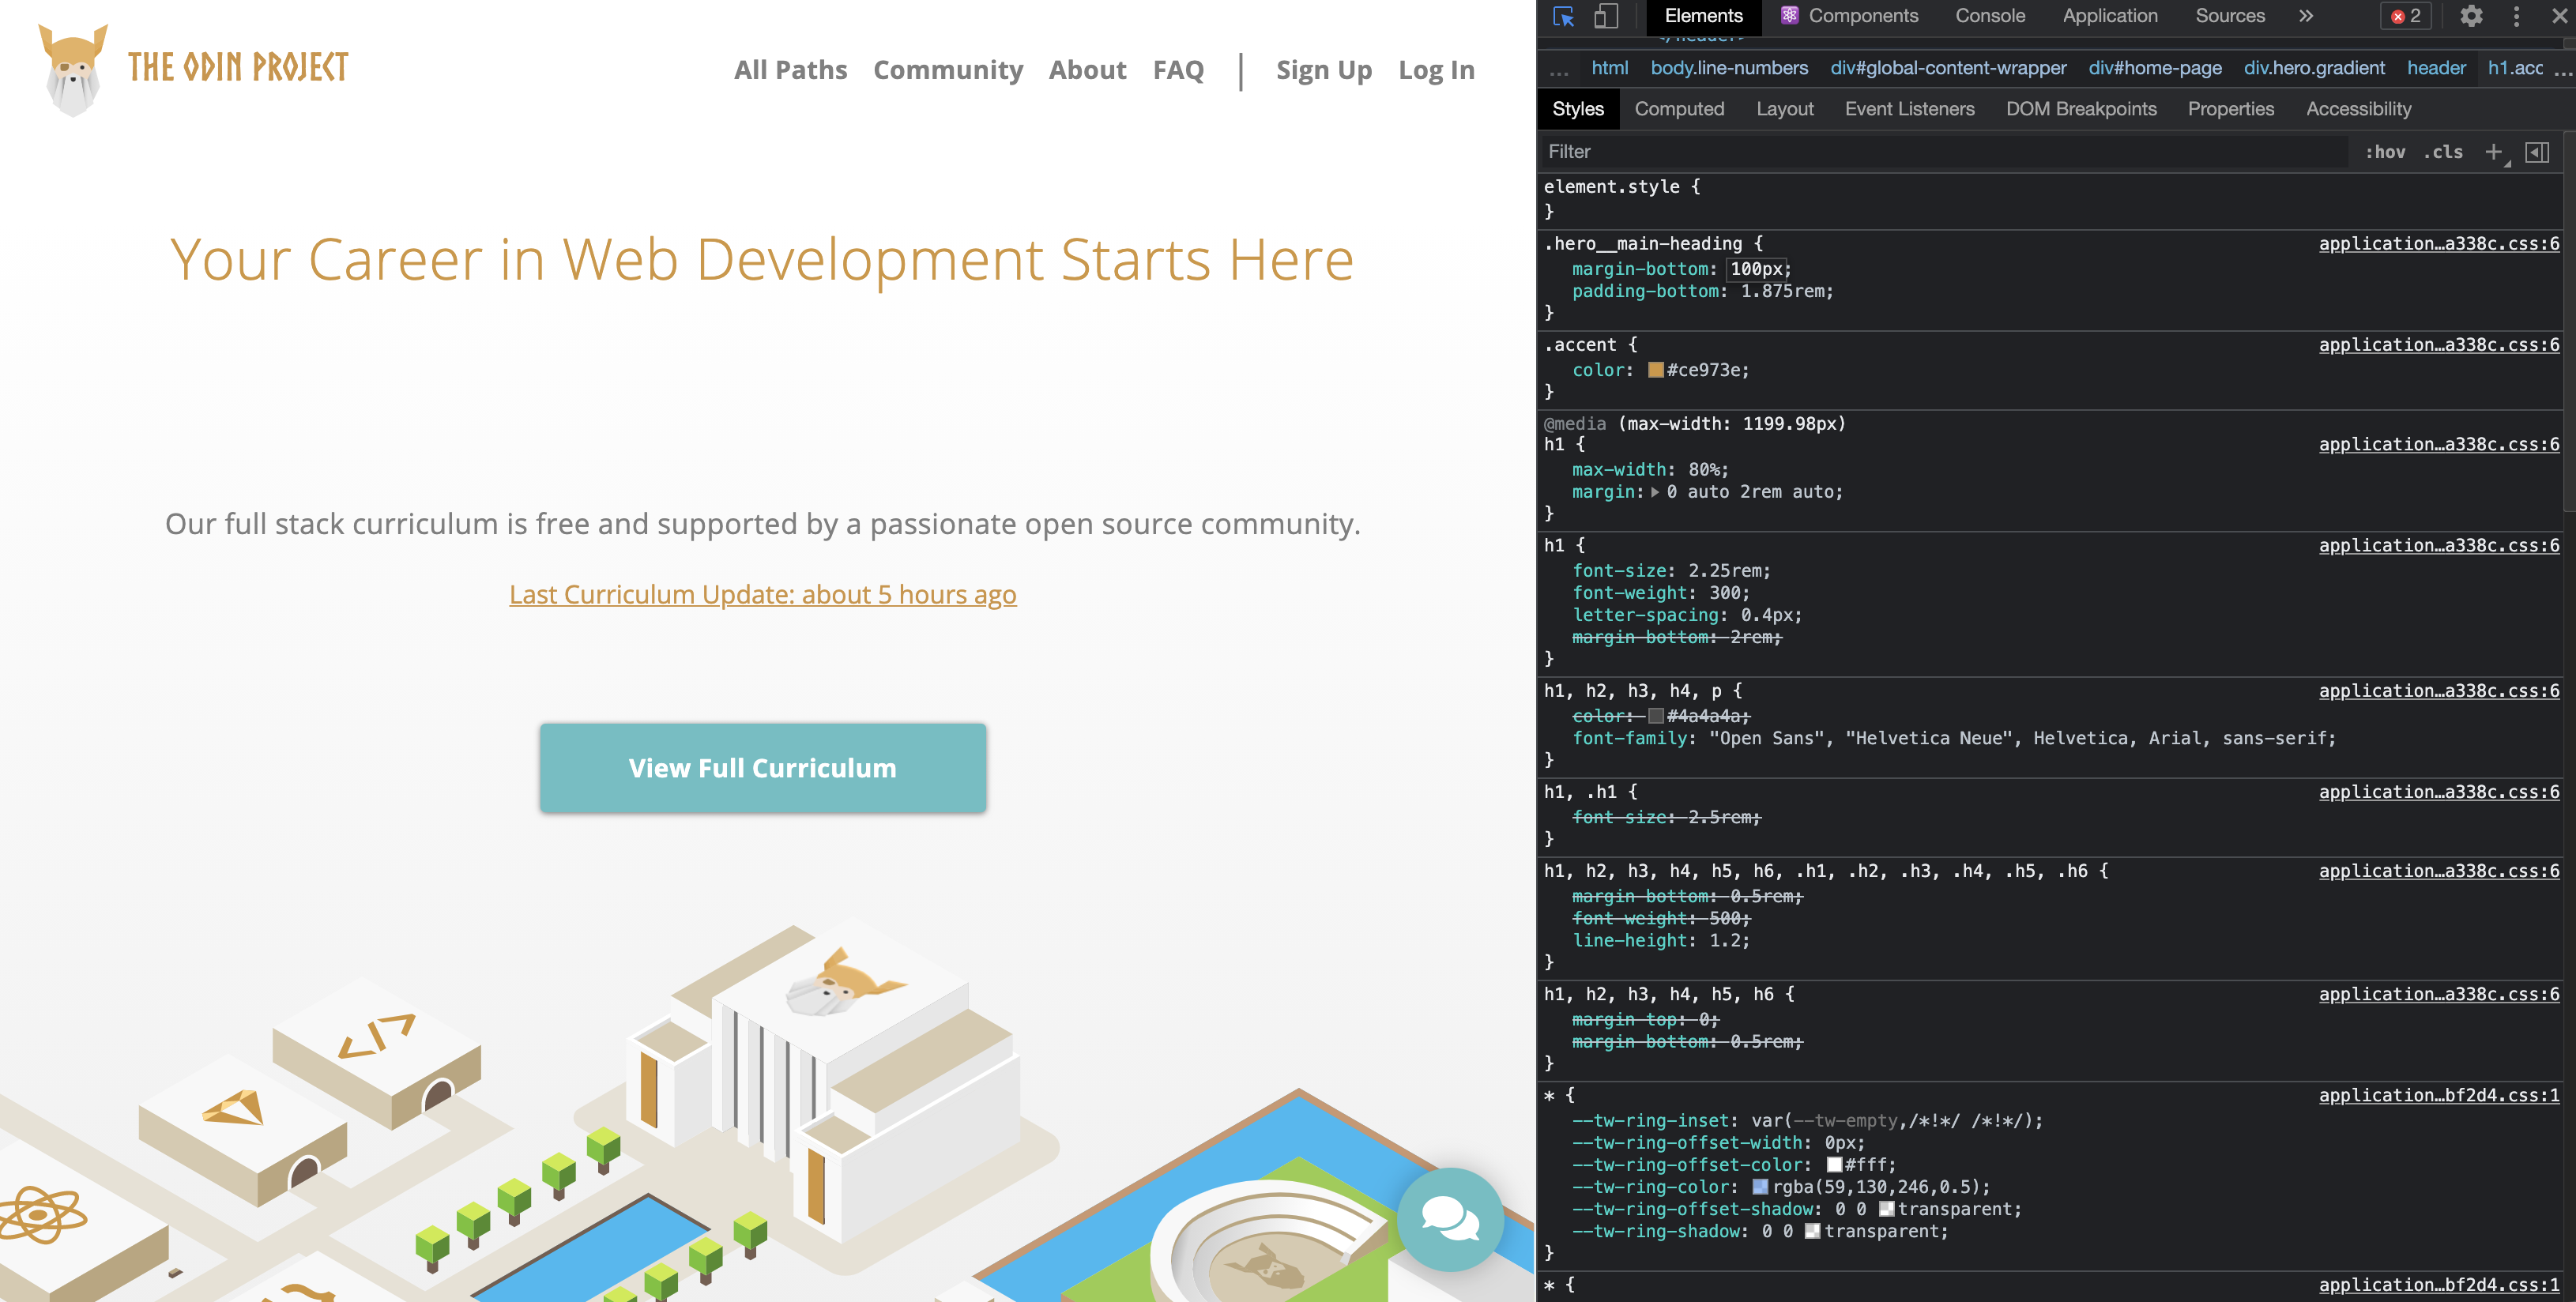This screenshot has width=2576, height=1302.
Task: Click View Full Curriculum button
Action: point(762,767)
